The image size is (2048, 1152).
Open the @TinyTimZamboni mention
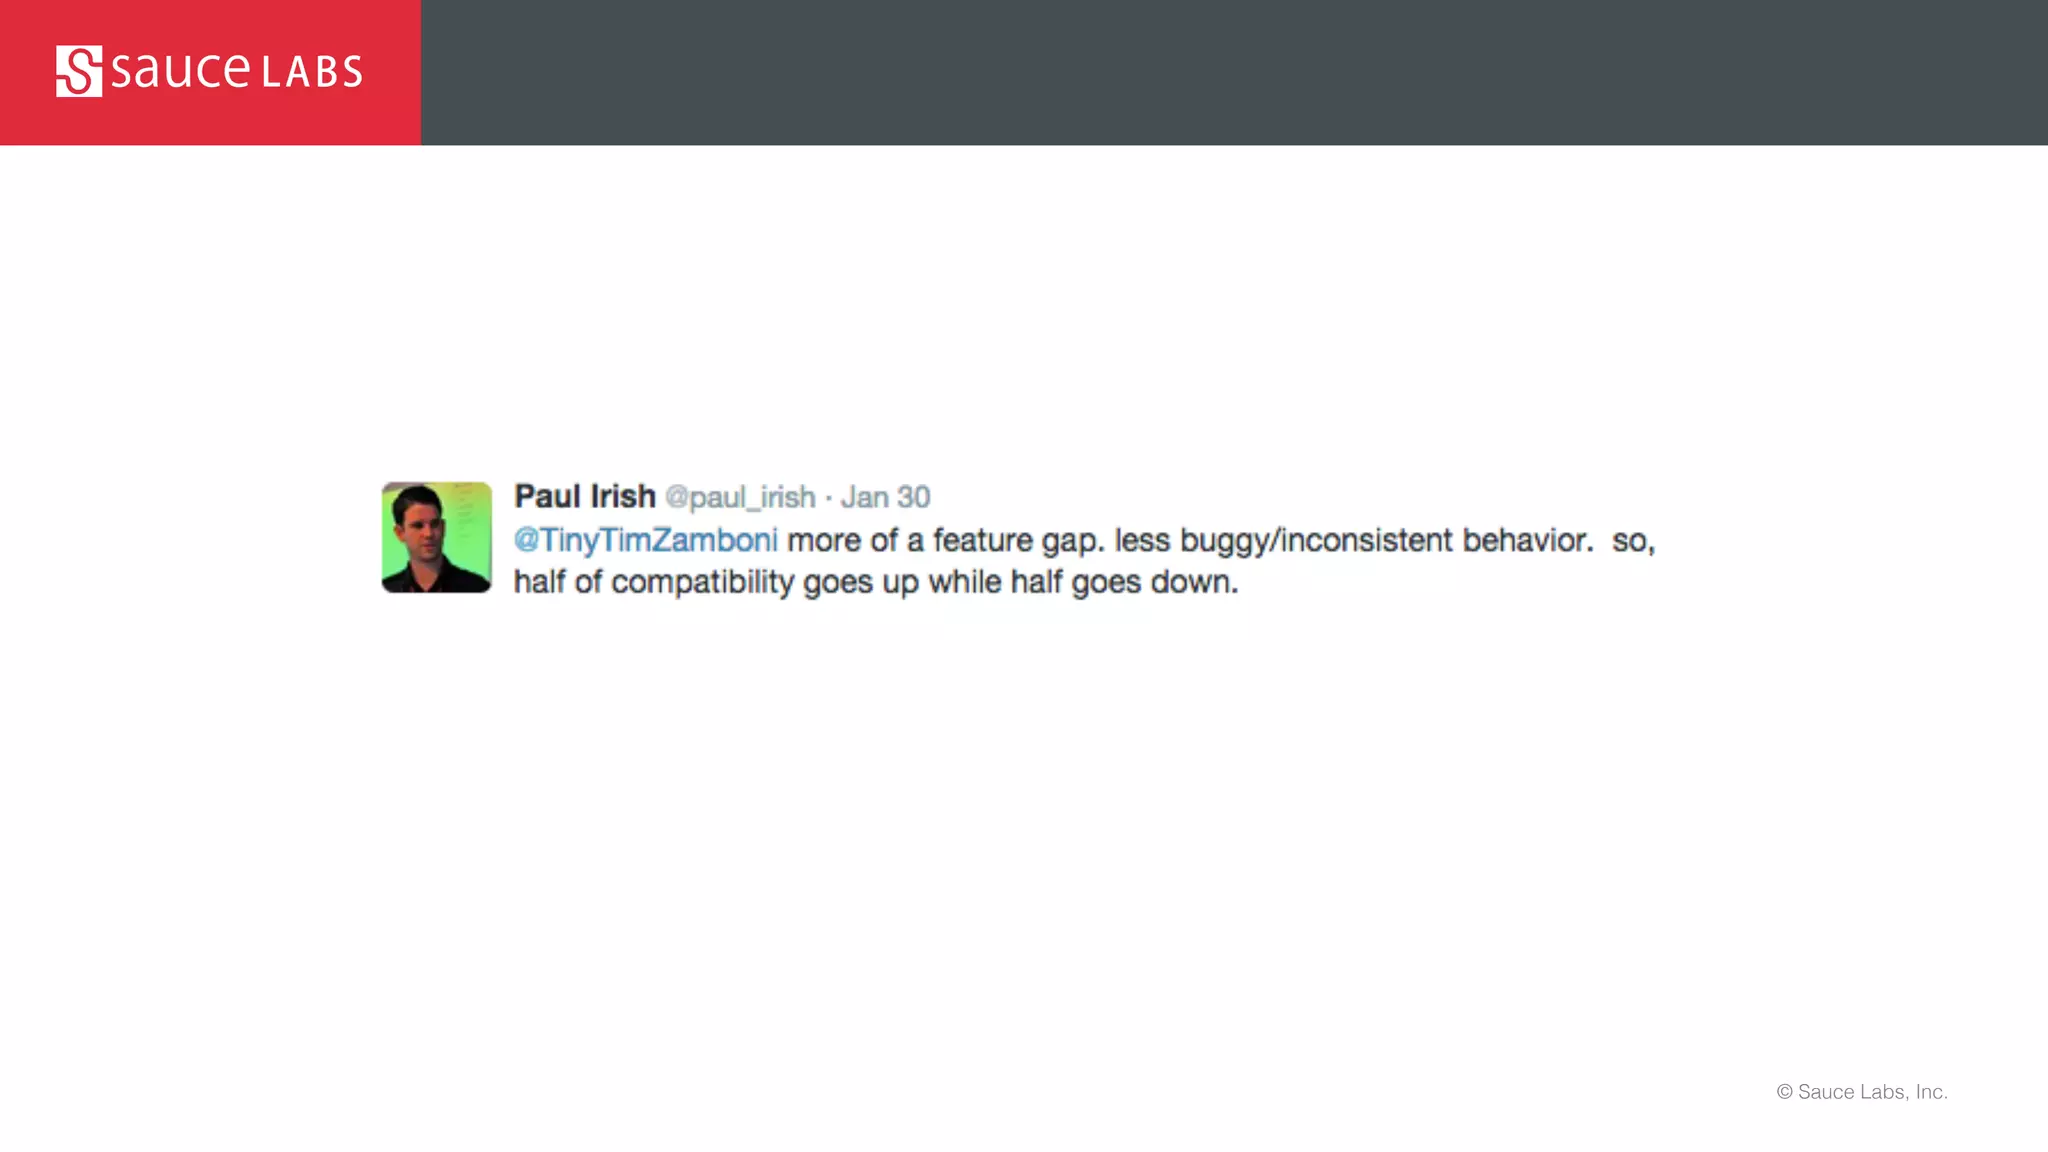(645, 540)
